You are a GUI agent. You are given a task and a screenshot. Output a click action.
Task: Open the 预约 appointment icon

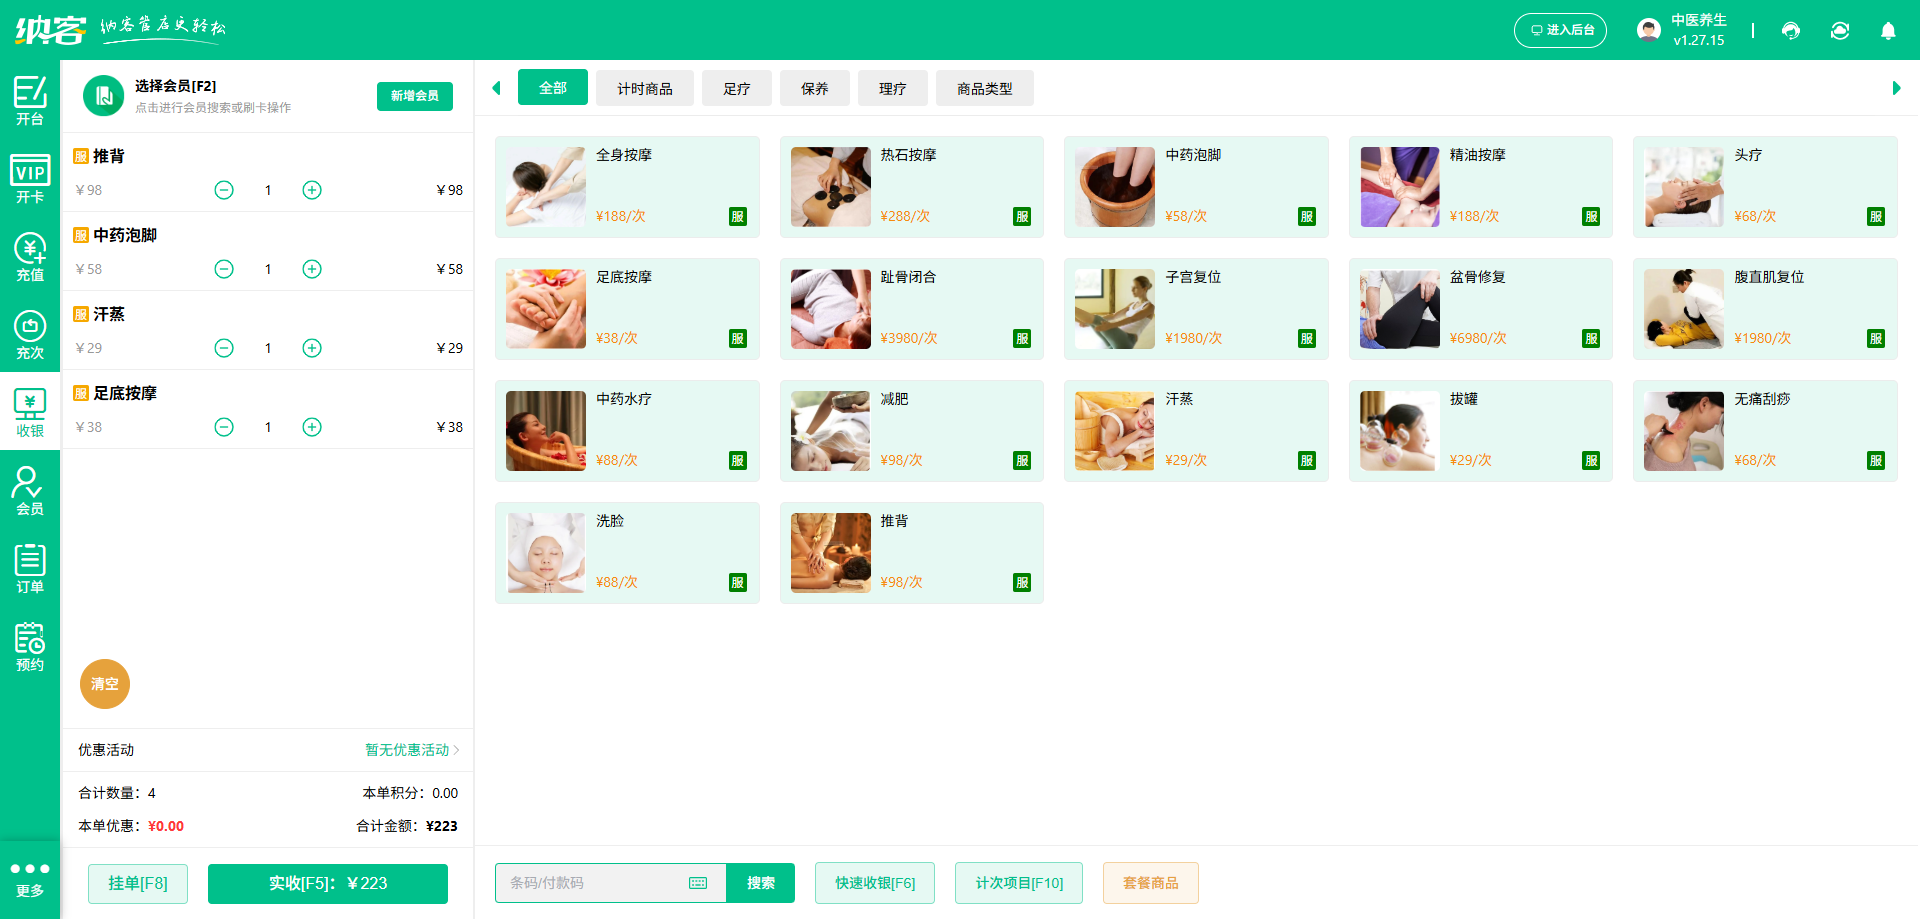coord(30,645)
